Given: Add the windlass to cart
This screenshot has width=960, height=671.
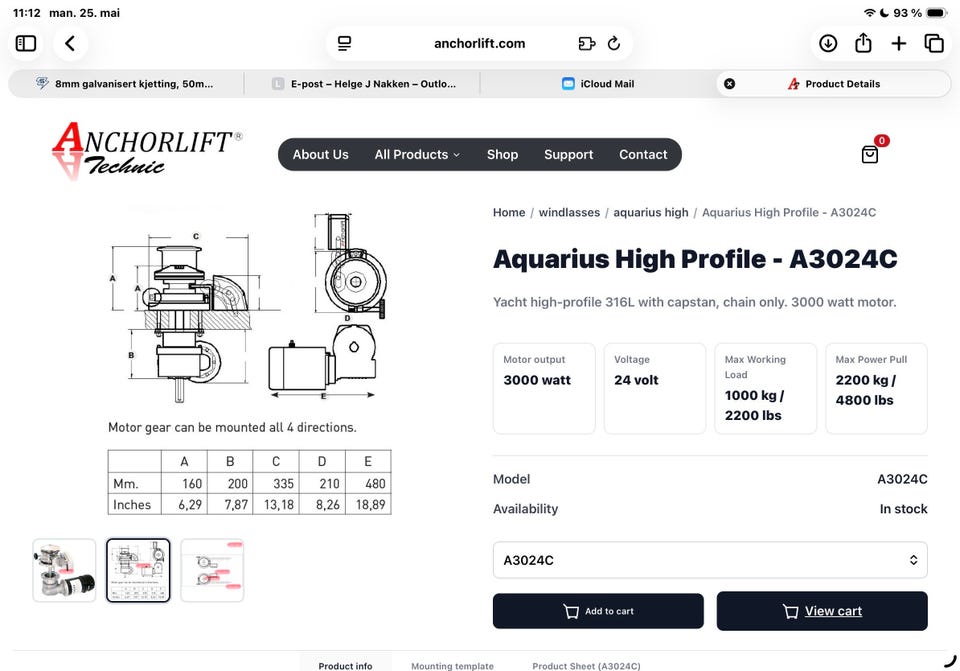Looking at the screenshot, I should [x=598, y=611].
